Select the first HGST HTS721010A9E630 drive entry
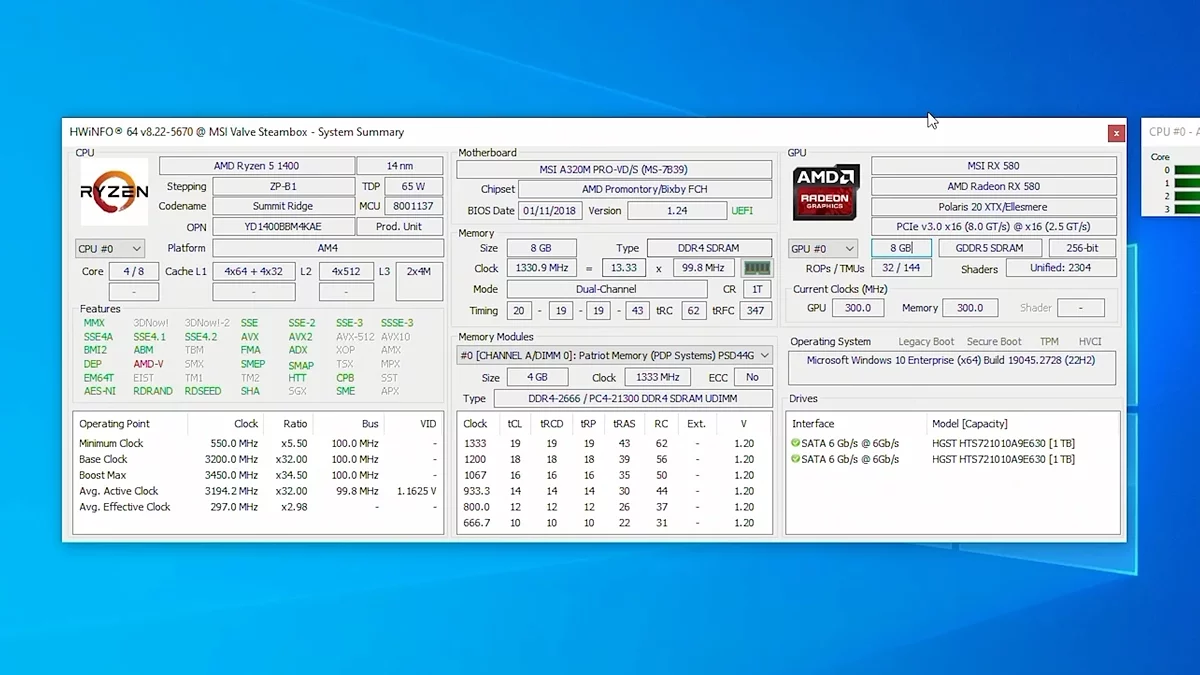 pyautogui.click(x=1003, y=443)
